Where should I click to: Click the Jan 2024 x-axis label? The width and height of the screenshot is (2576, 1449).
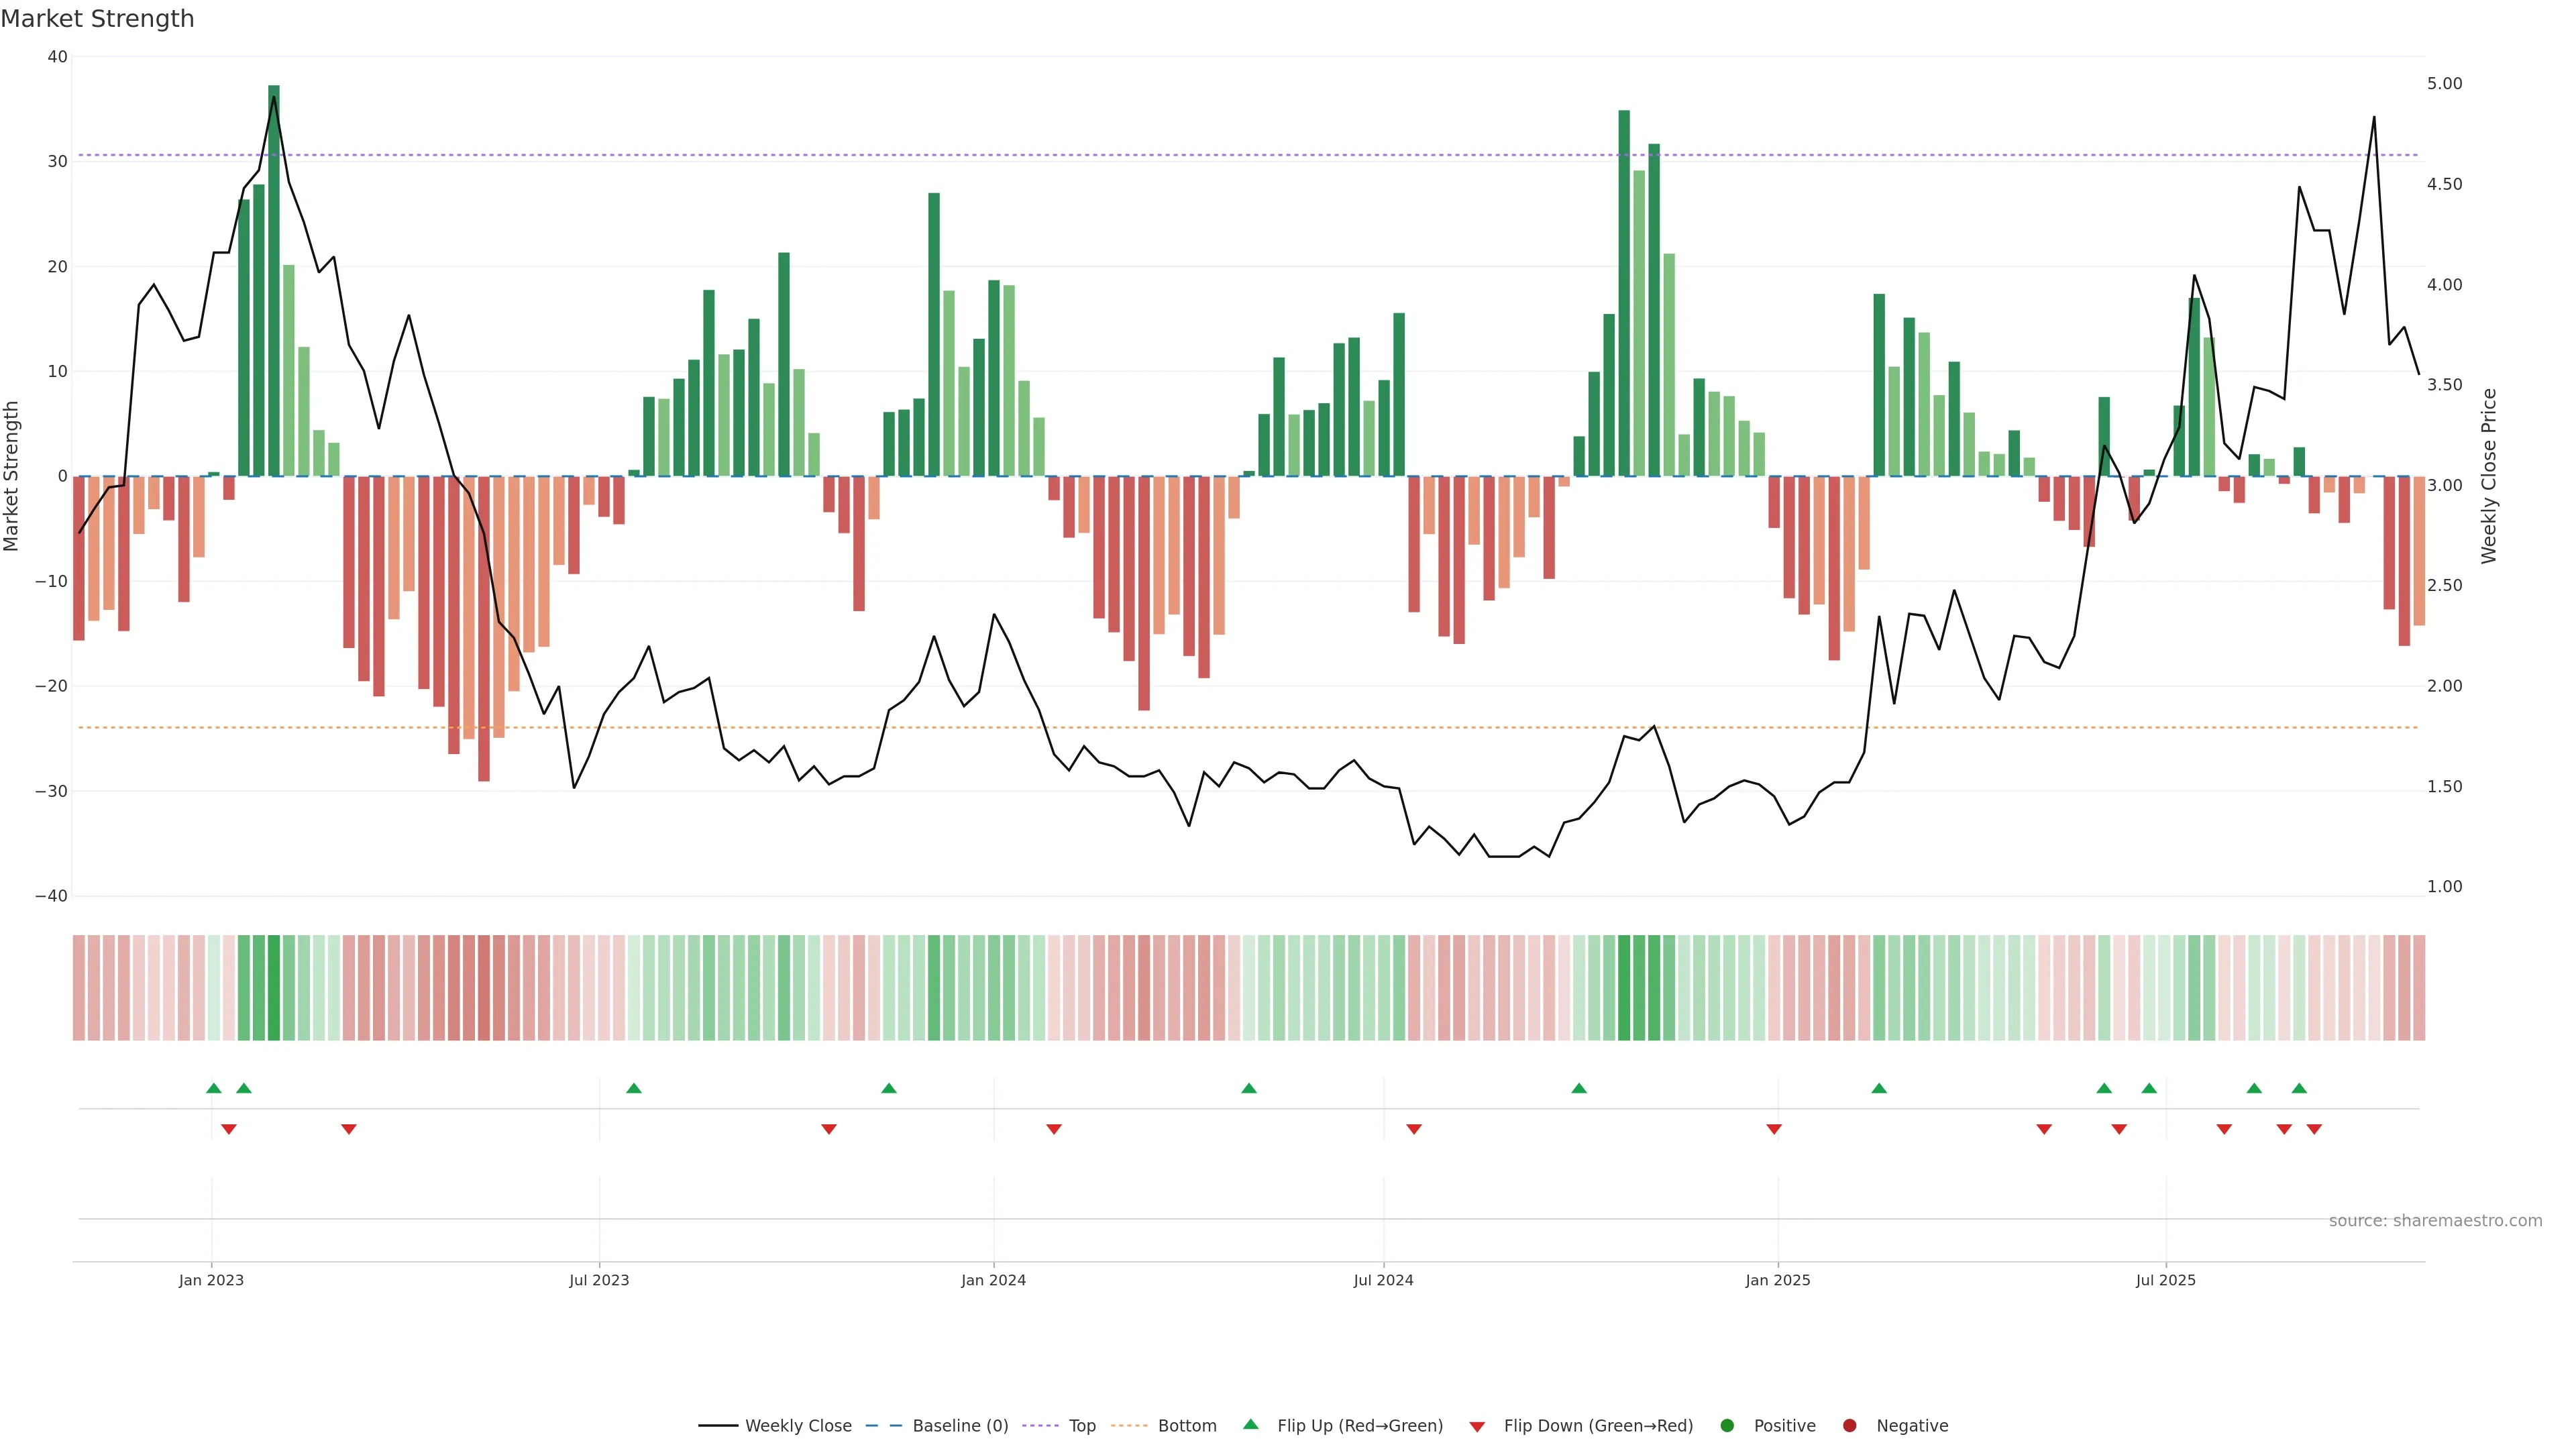993,1280
